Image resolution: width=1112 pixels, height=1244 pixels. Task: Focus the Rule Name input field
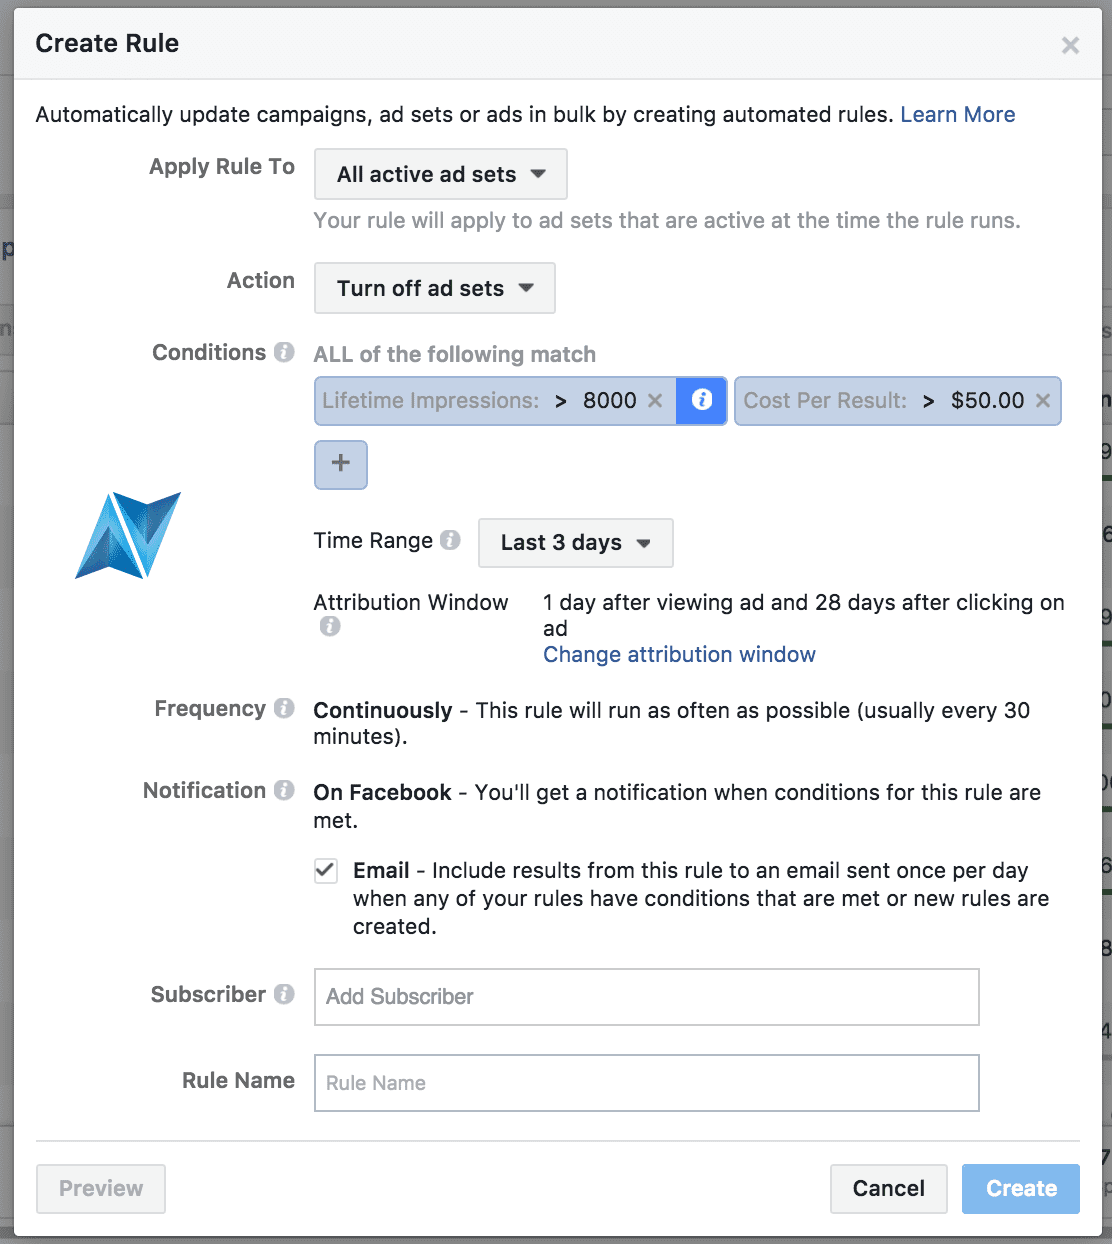[x=647, y=1083]
